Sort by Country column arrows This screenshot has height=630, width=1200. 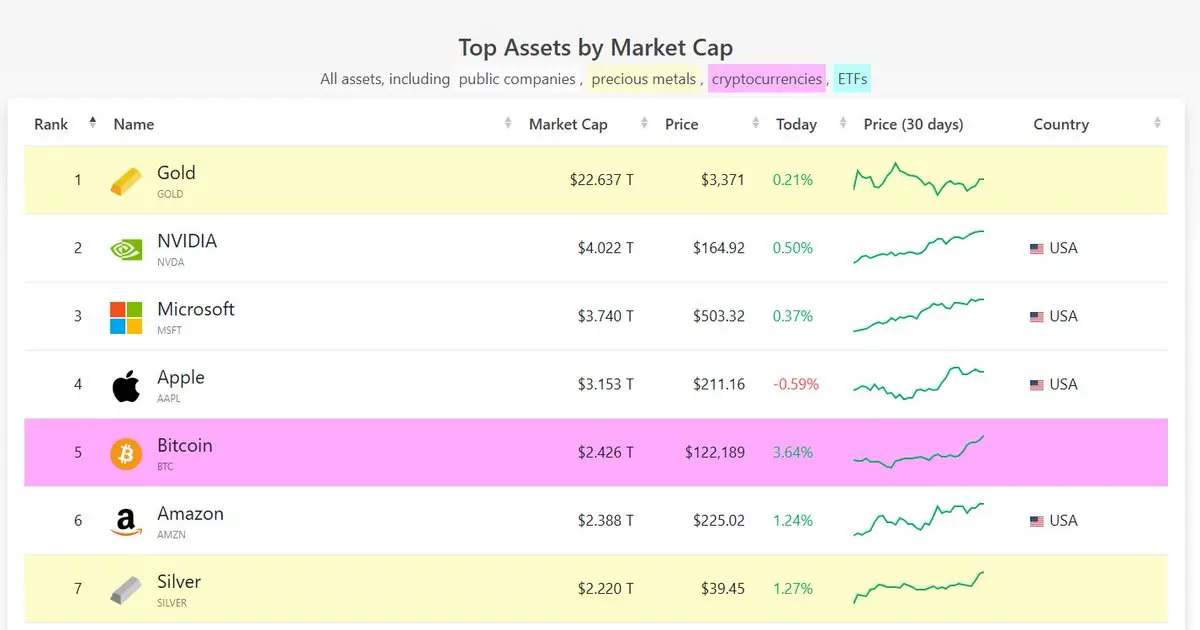coord(1157,123)
